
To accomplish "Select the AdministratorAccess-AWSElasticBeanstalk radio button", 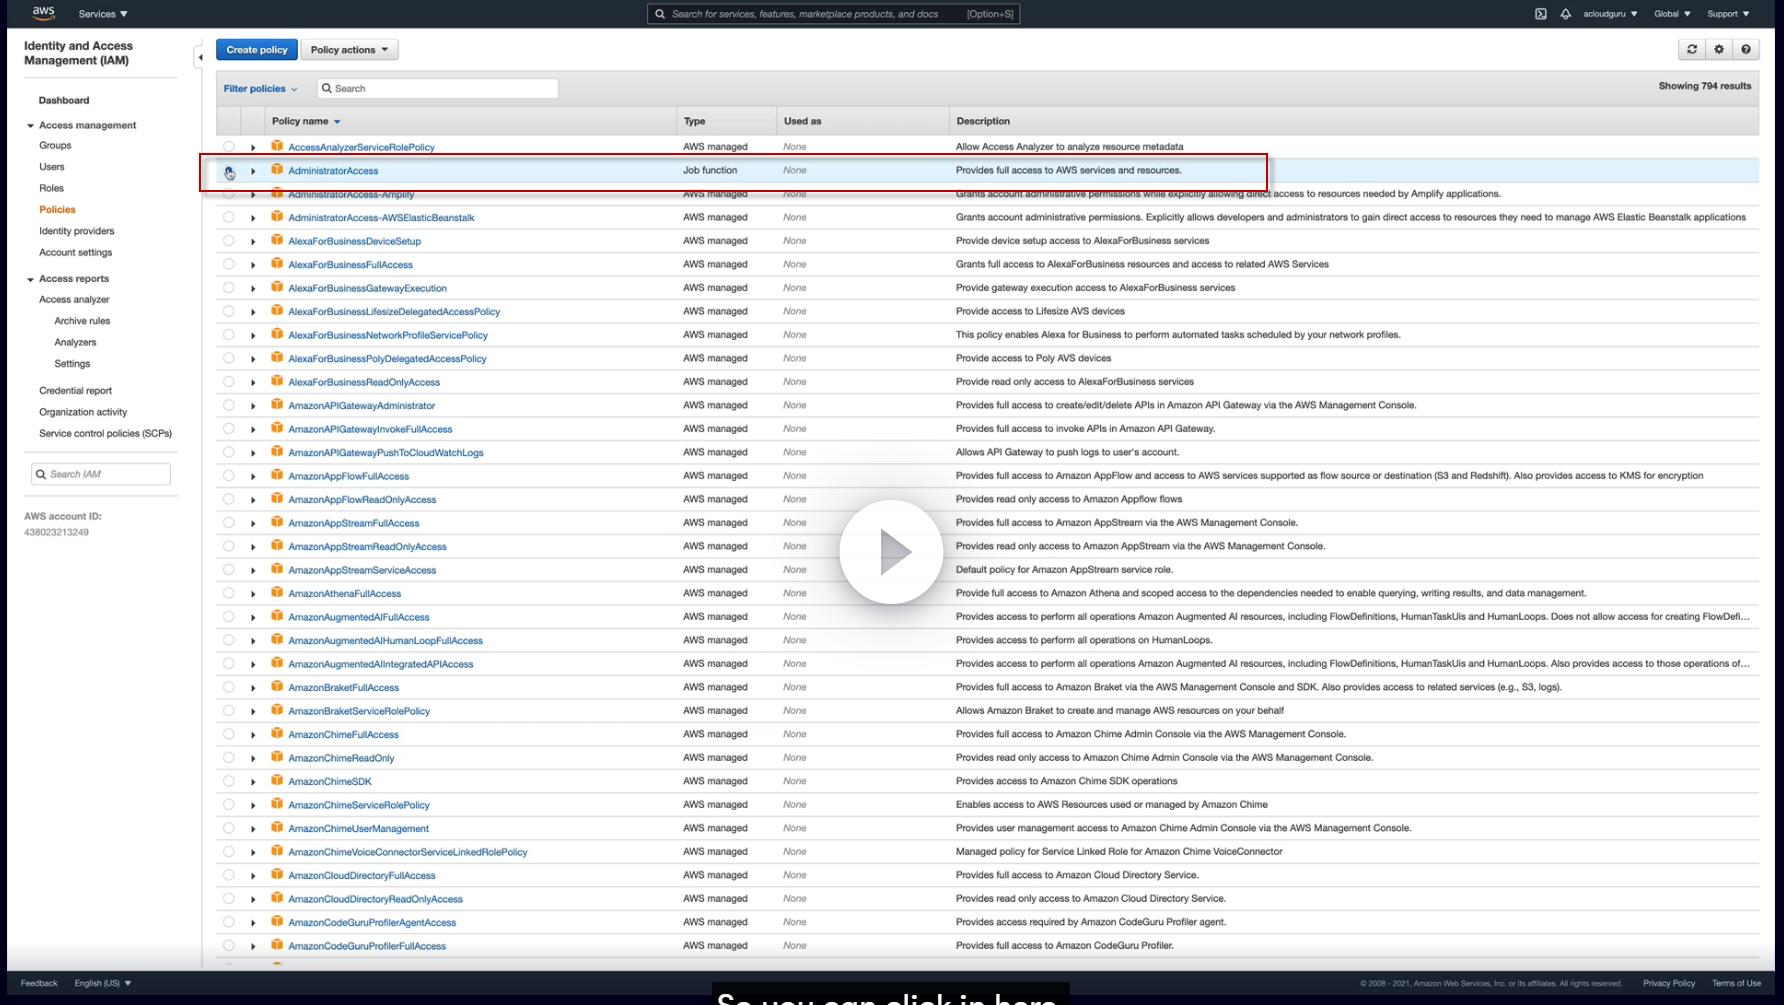I will point(229,217).
